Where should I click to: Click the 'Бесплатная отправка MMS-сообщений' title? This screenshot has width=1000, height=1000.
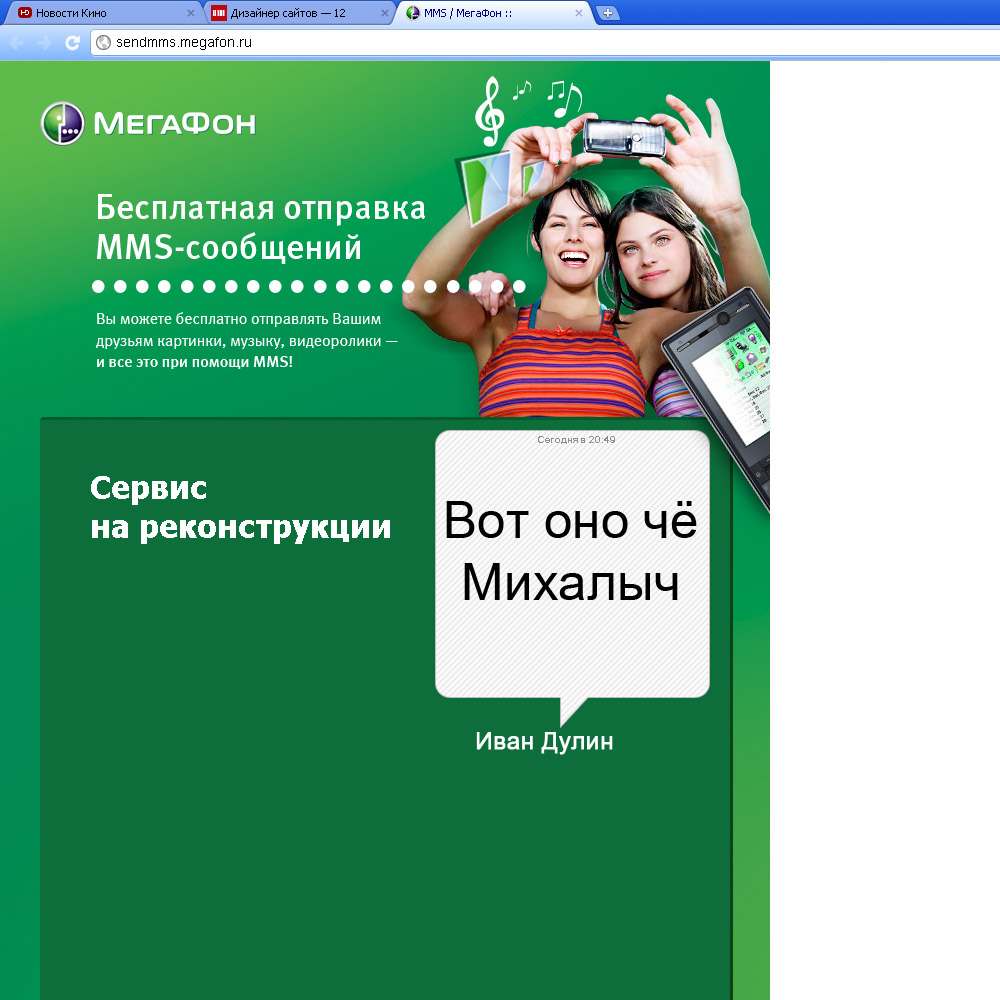click(260, 227)
